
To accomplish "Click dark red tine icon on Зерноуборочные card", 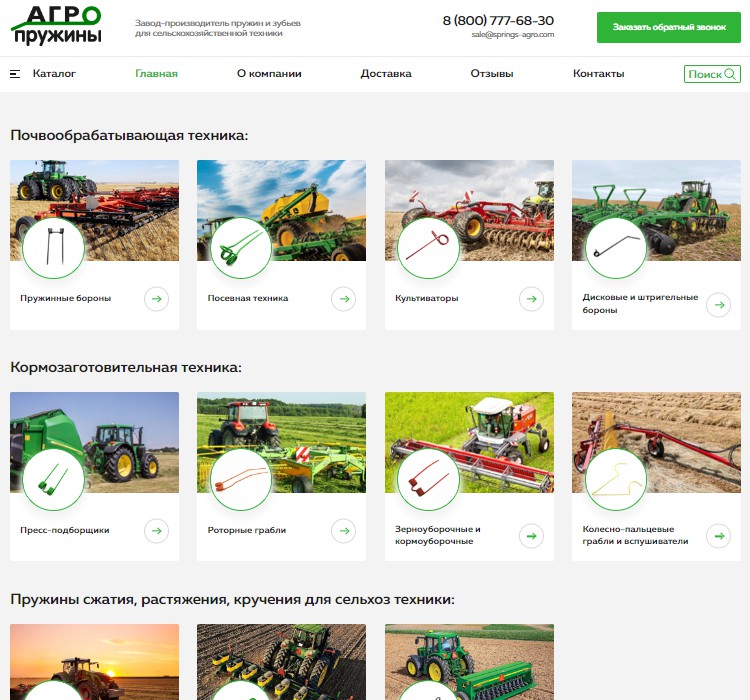I will pos(429,479).
